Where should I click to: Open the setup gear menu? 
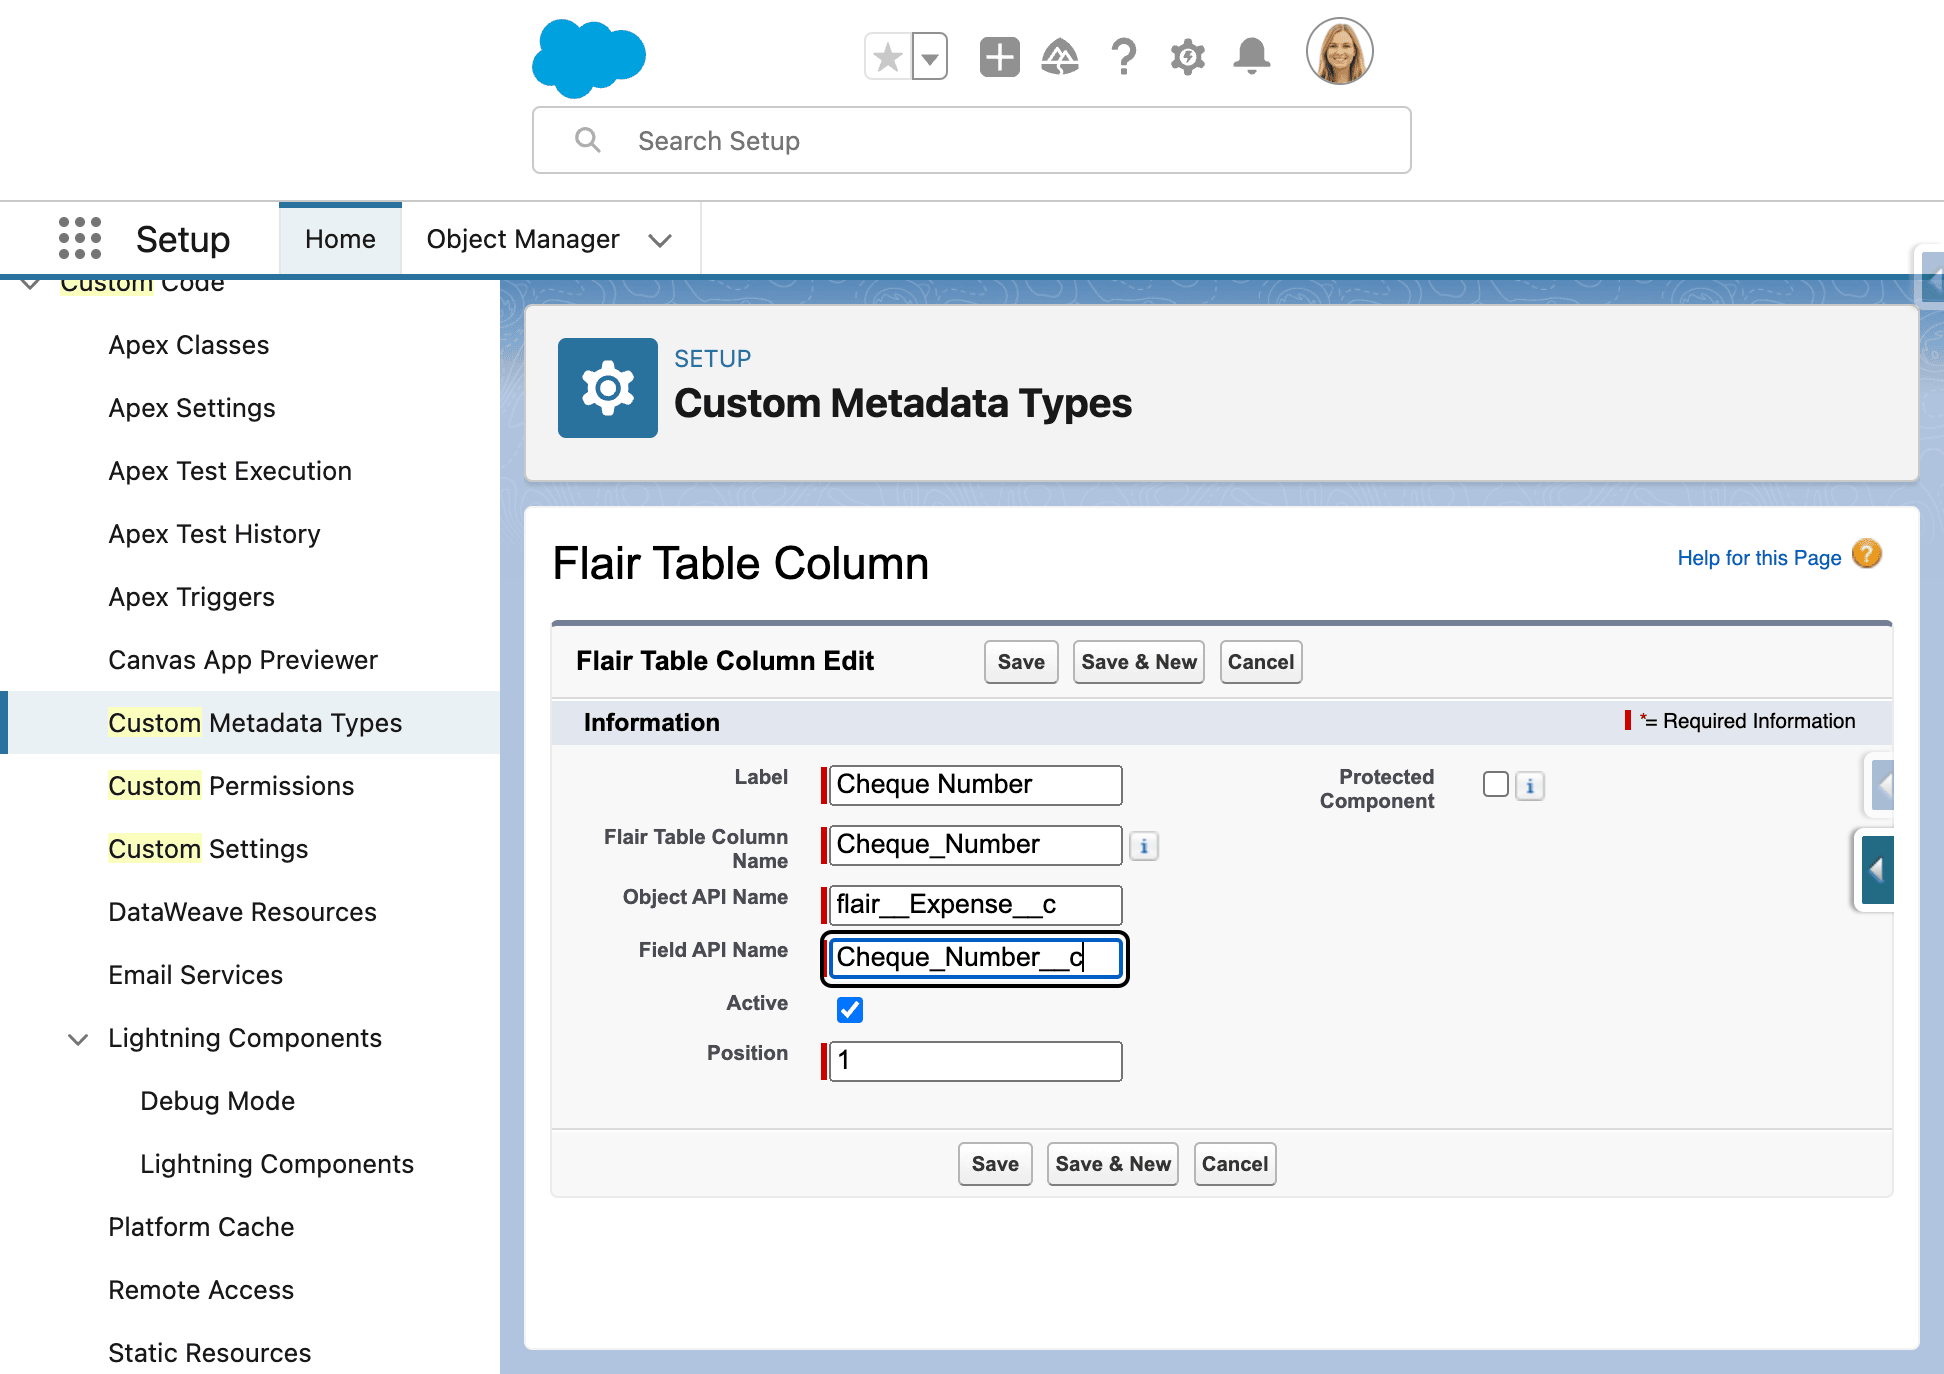pos(1188,57)
